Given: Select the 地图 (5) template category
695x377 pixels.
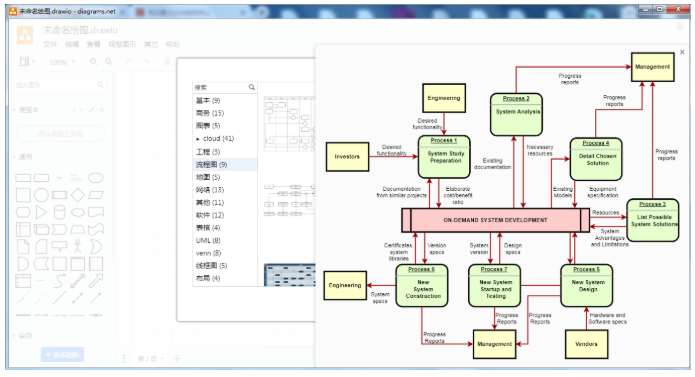Looking at the screenshot, I should point(225,177).
